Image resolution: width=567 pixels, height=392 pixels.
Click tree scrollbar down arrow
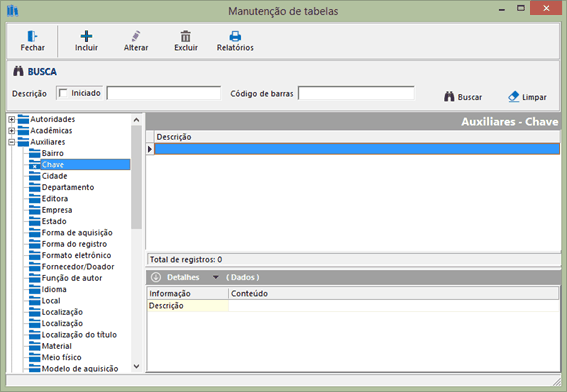(x=136, y=366)
